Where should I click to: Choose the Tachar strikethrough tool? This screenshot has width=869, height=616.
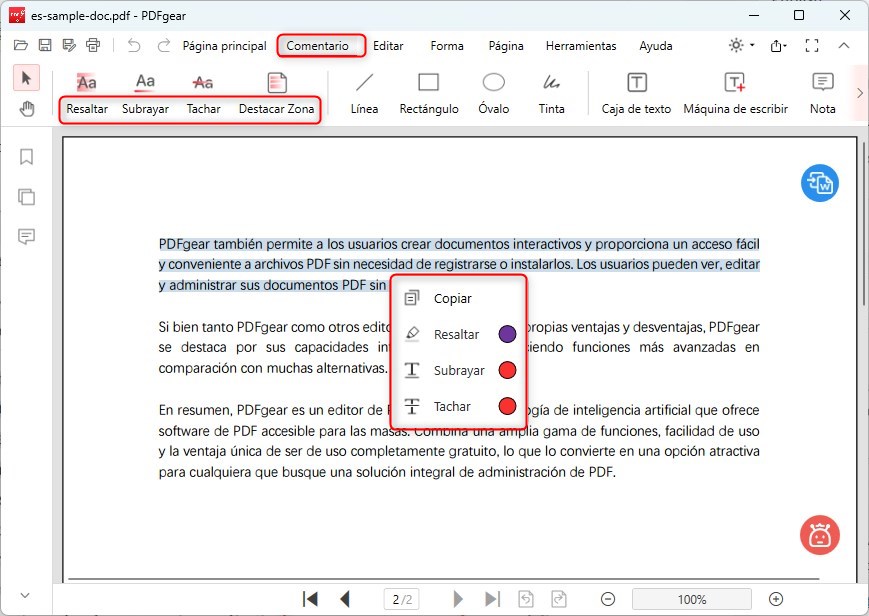tap(203, 94)
